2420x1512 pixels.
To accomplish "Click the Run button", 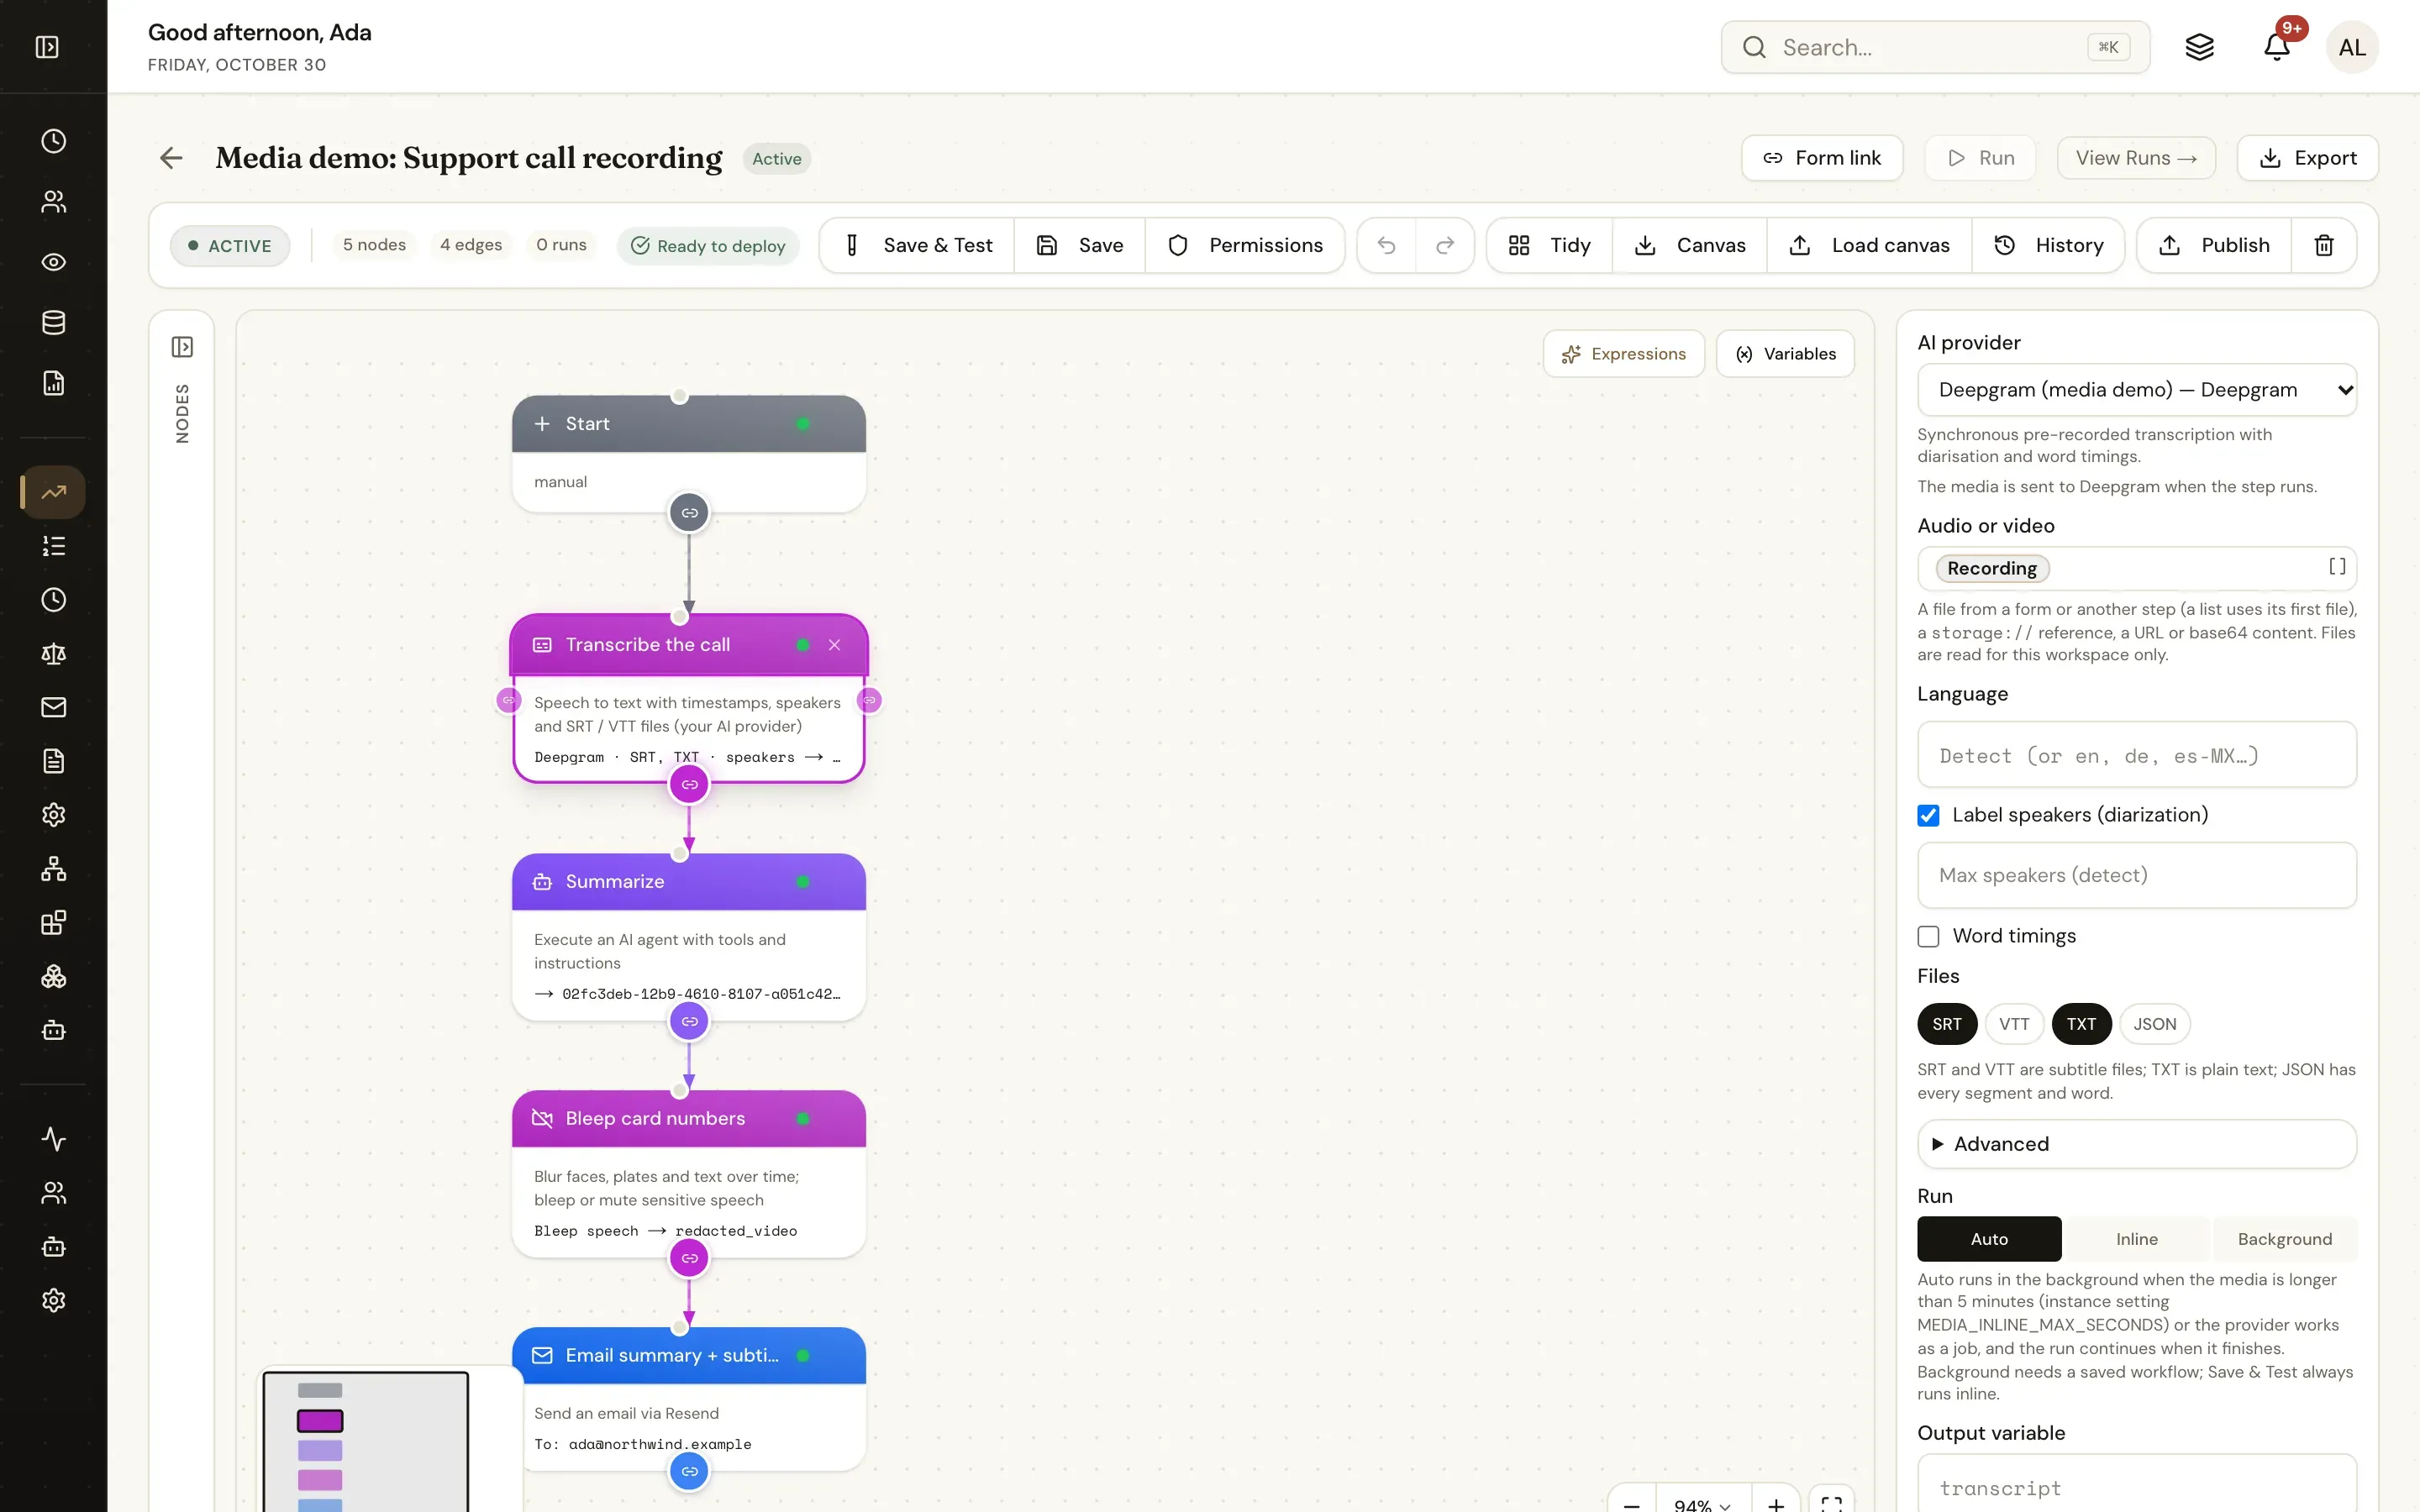I will click(1980, 158).
